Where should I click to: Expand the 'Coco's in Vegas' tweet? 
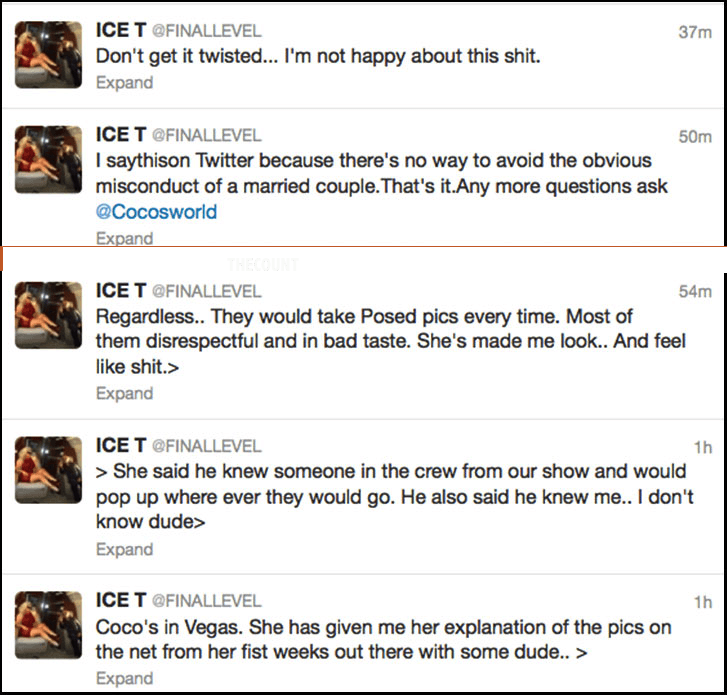(x=124, y=679)
